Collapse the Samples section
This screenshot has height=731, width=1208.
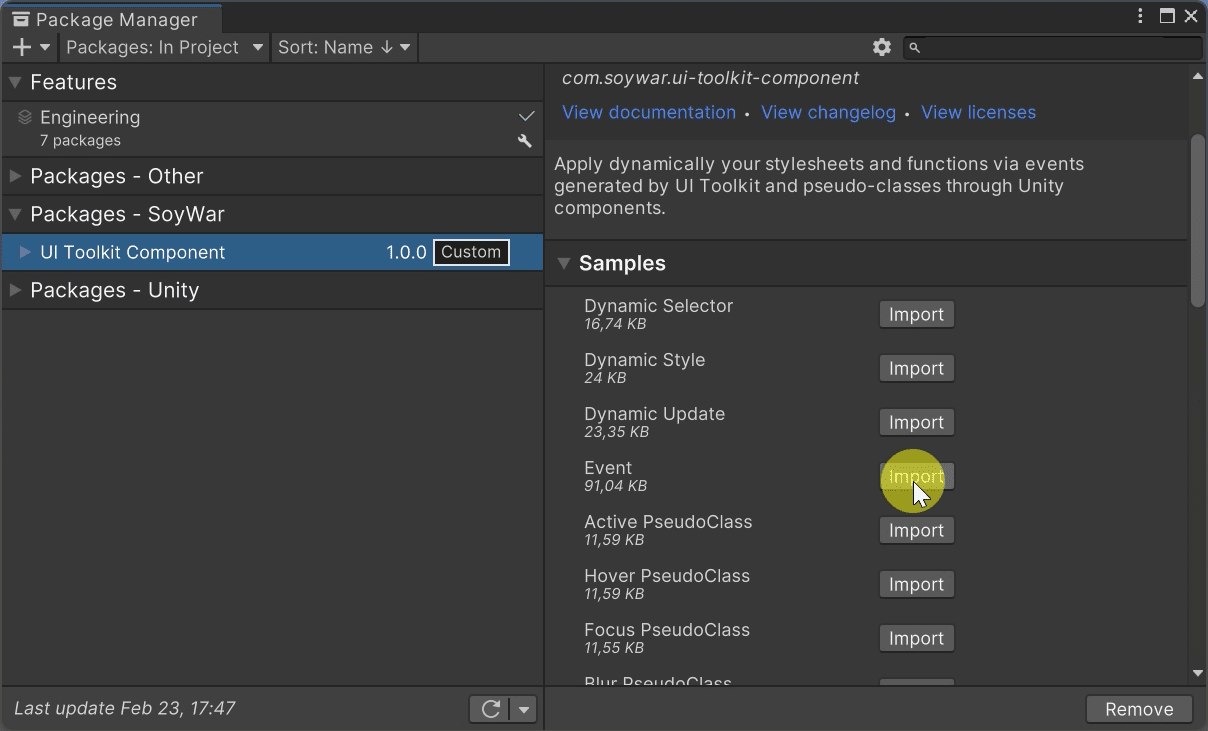click(564, 263)
